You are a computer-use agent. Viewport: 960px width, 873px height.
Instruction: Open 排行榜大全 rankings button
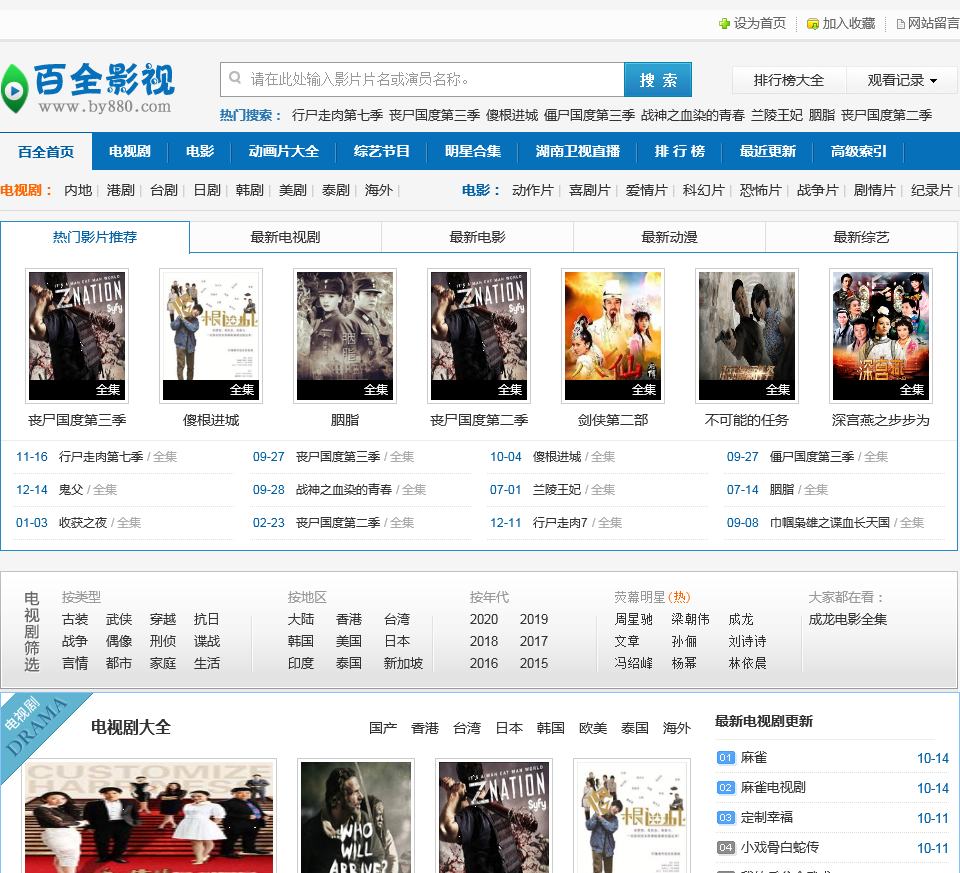coord(789,80)
